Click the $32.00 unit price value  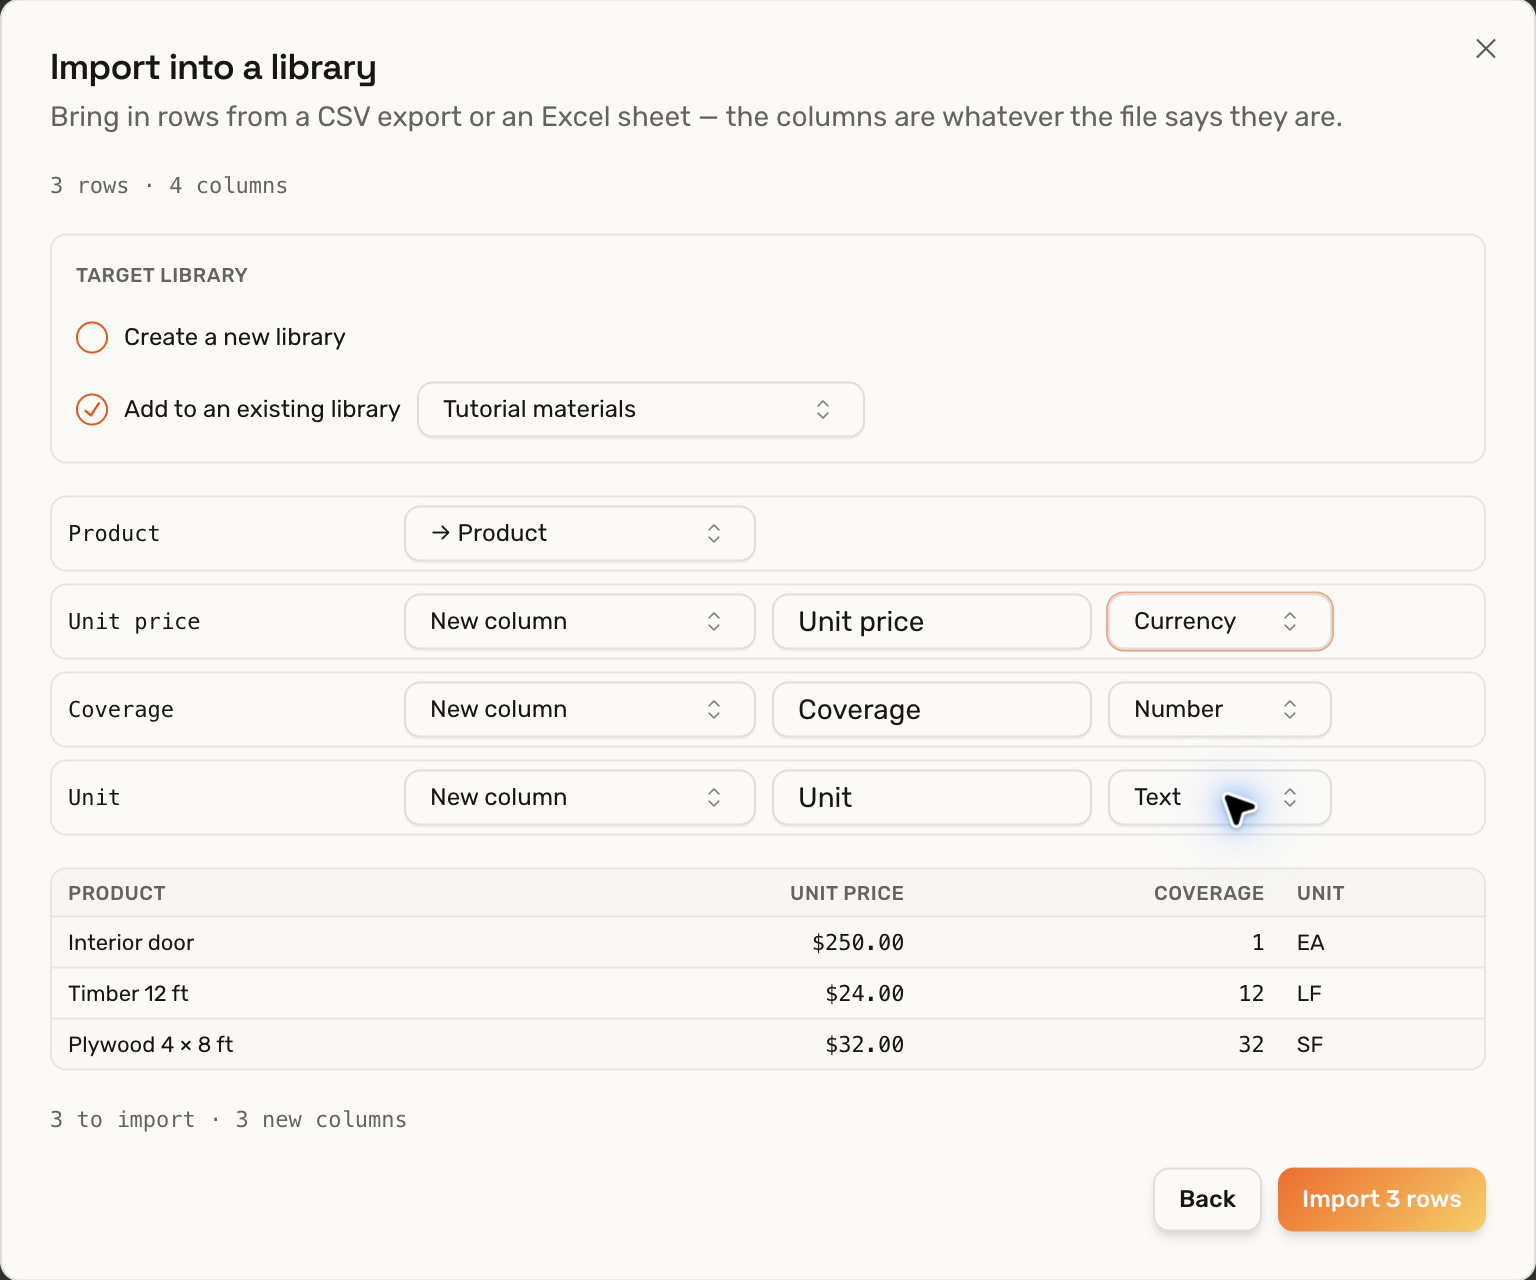click(864, 1044)
